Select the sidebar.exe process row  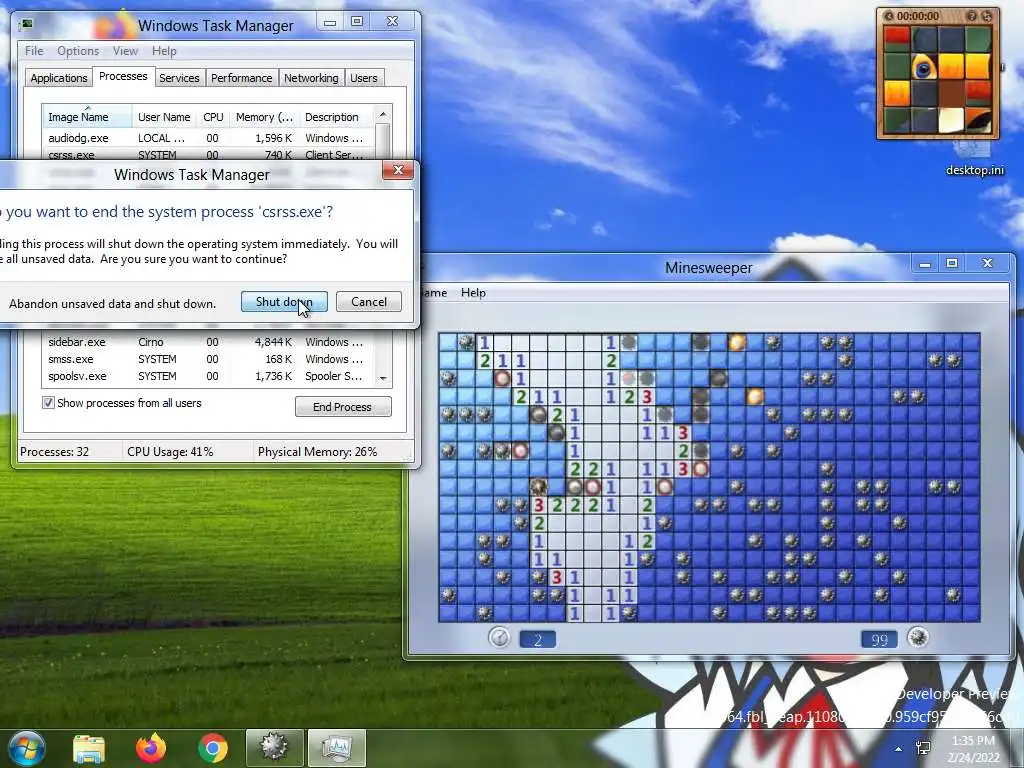pos(209,342)
